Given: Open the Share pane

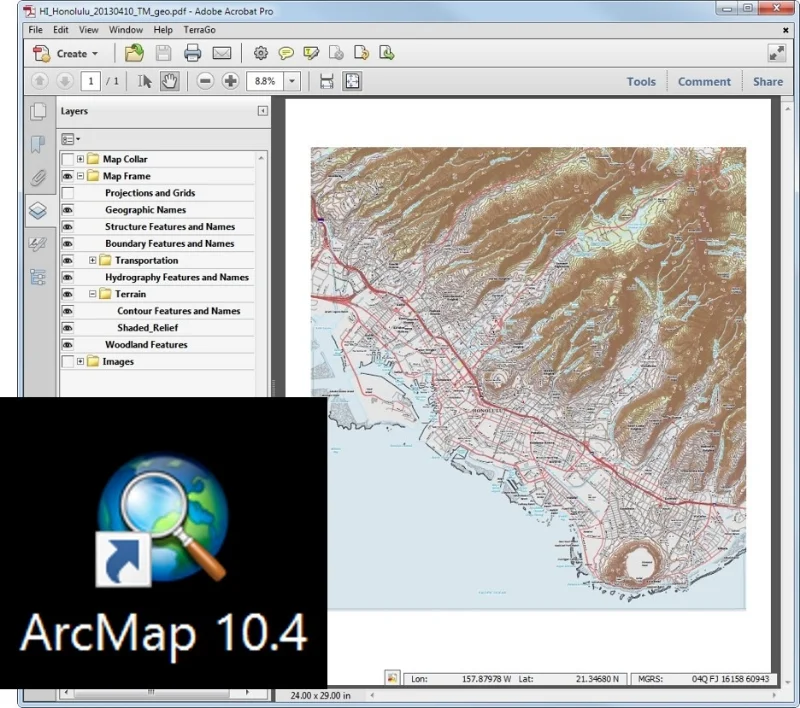Looking at the screenshot, I should point(768,82).
